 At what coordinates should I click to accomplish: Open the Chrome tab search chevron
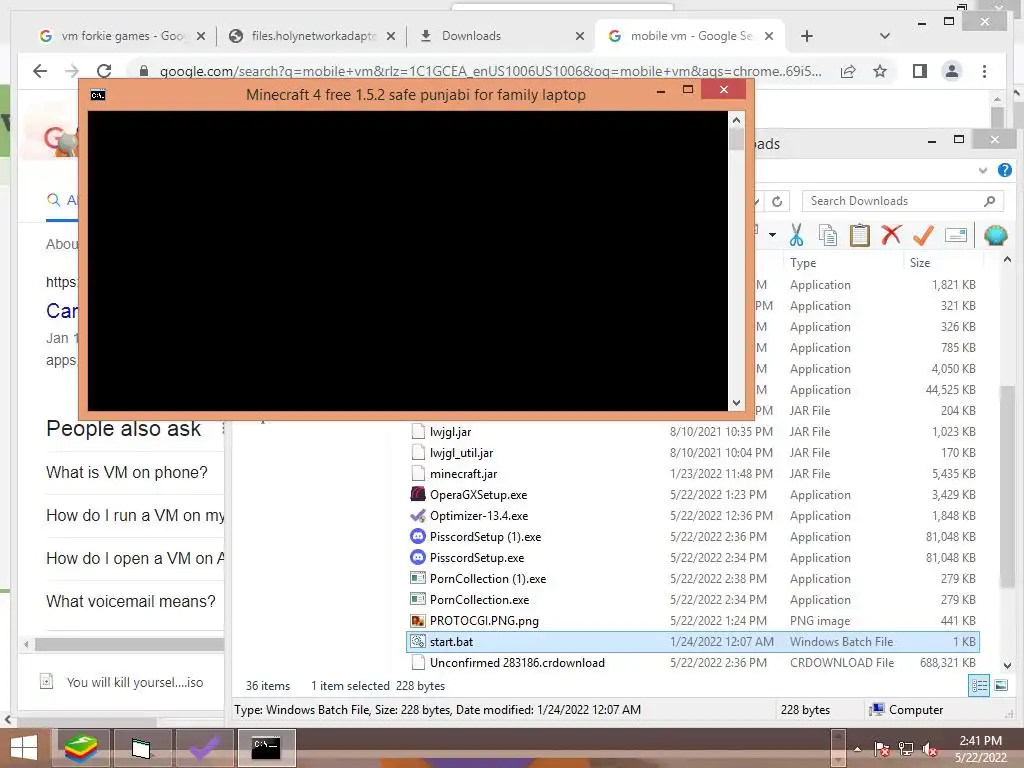coord(884,36)
